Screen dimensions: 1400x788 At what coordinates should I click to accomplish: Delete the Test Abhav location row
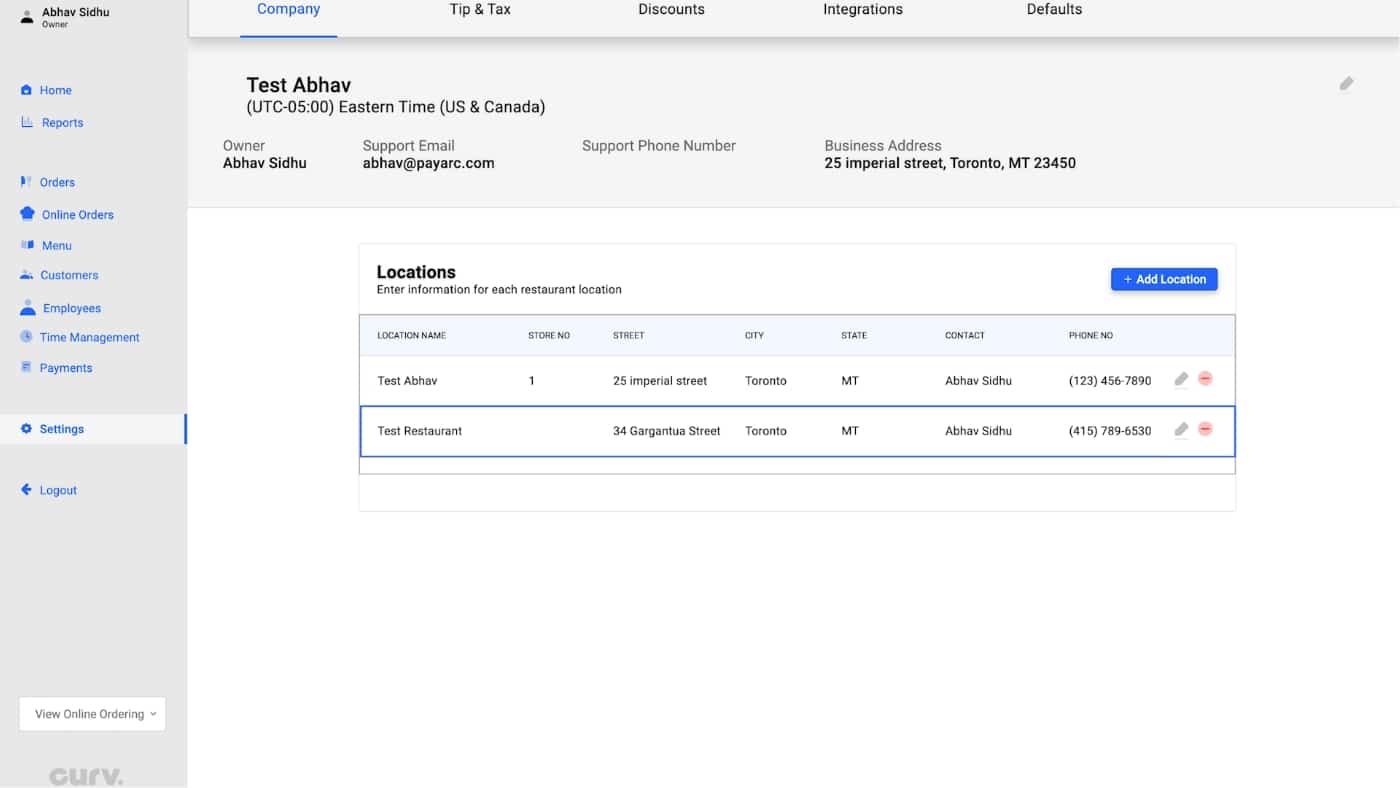pyautogui.click(x=1205, y=379)
